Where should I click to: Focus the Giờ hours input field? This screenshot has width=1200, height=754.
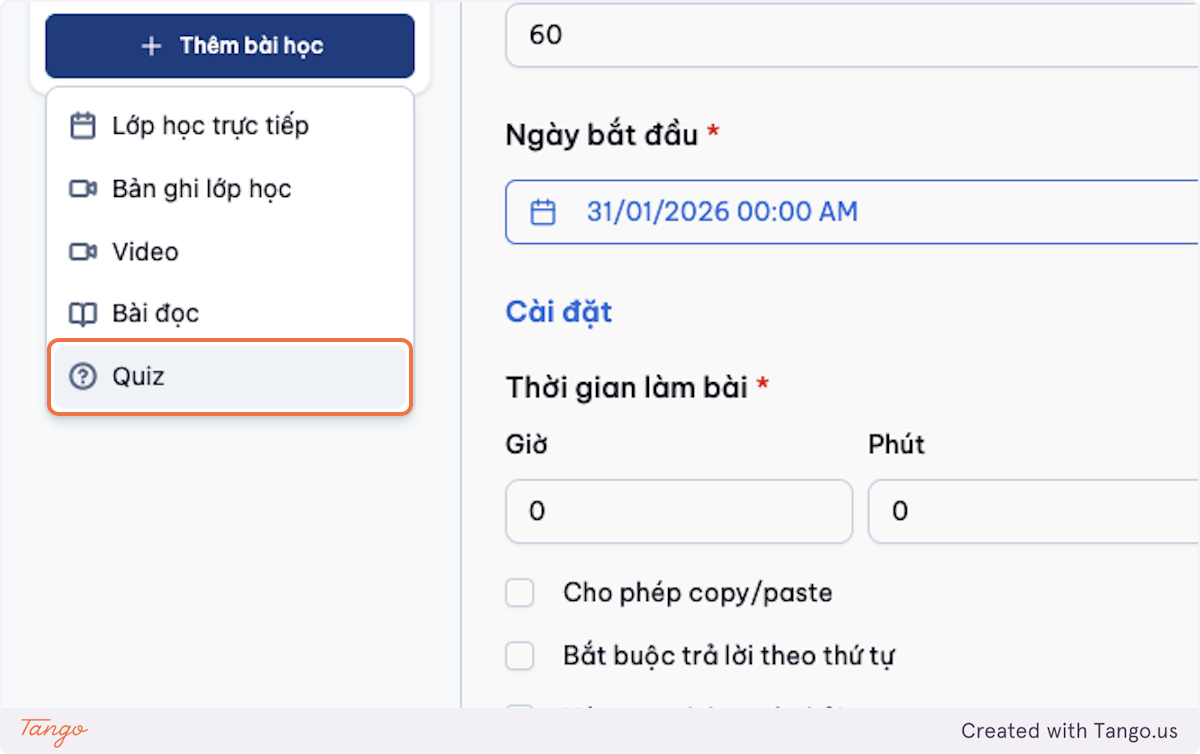[679, 512]
